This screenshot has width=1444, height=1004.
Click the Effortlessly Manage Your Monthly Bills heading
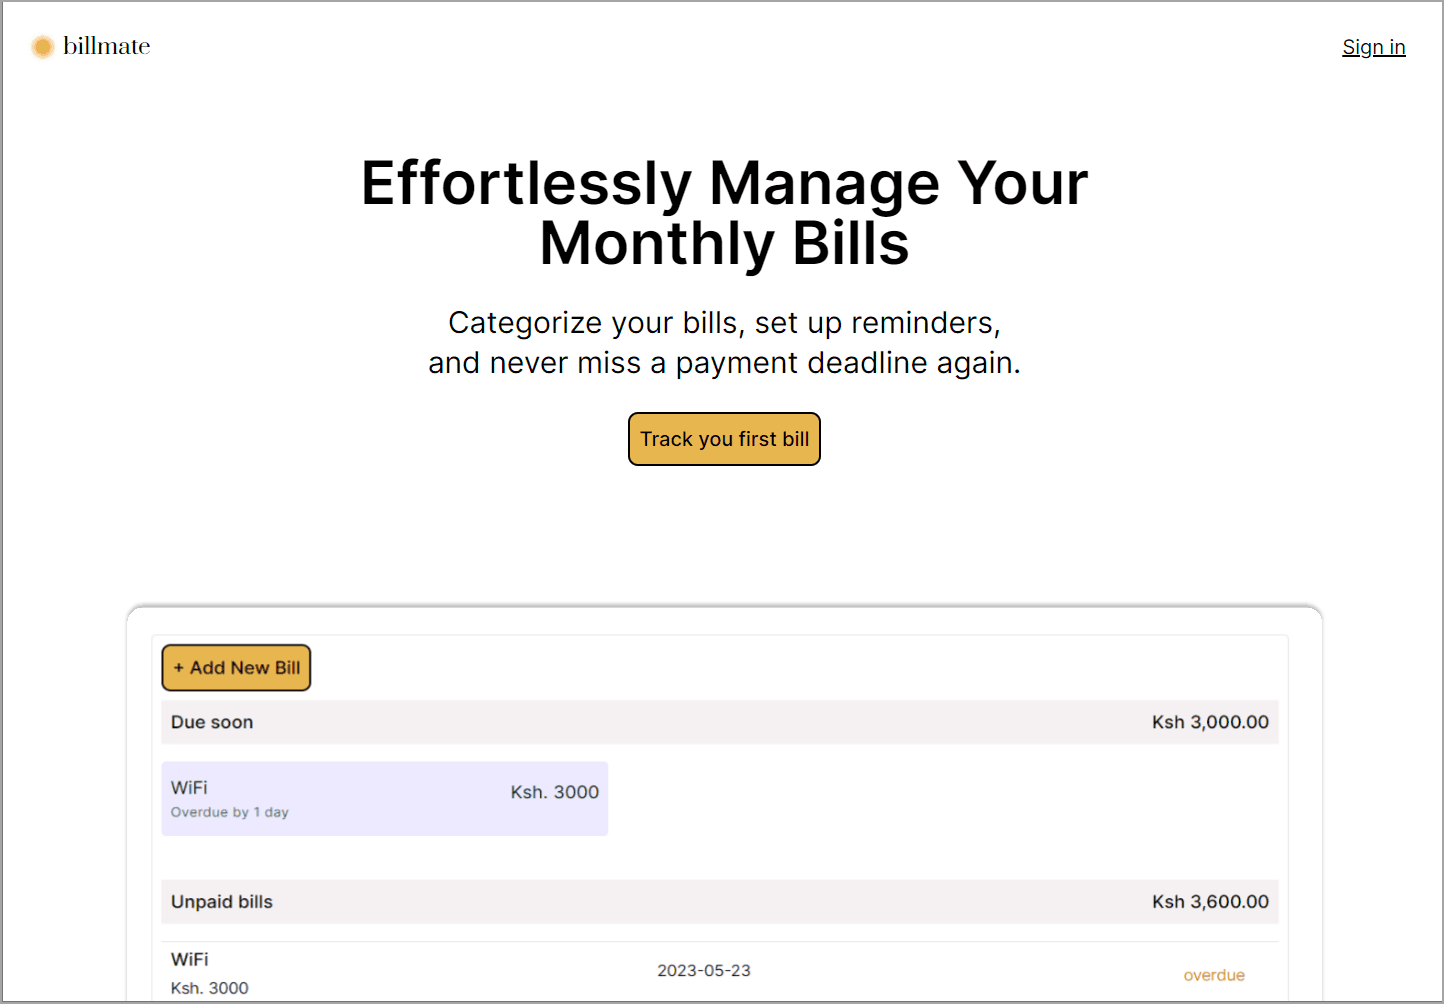coord(724,213)
